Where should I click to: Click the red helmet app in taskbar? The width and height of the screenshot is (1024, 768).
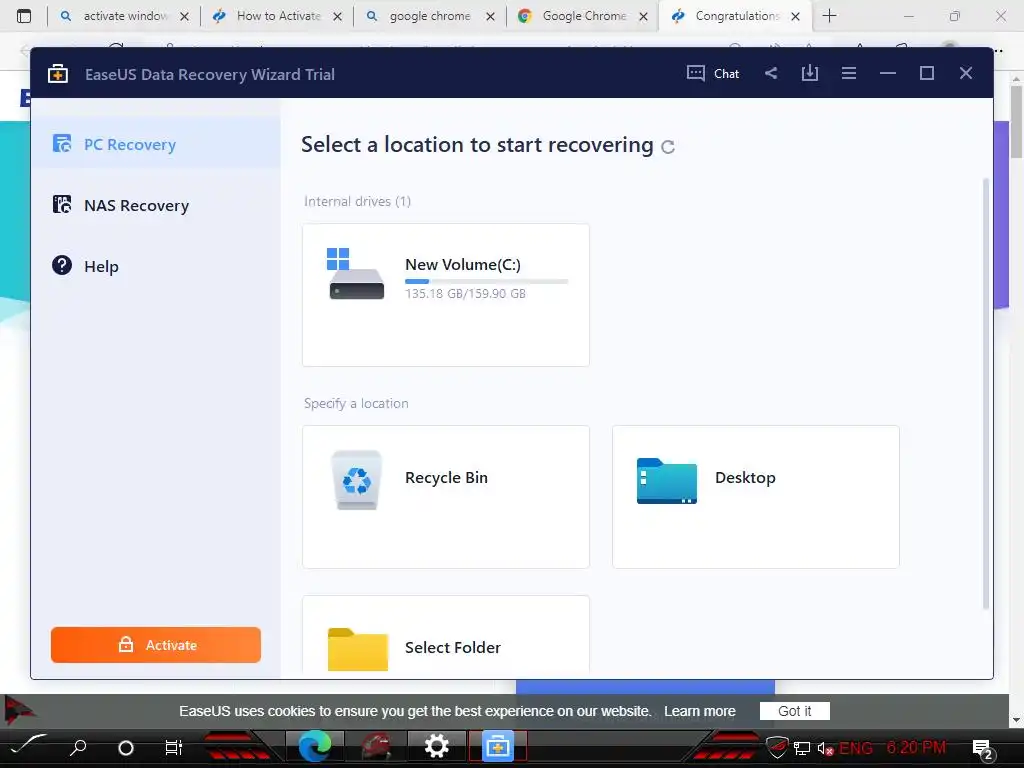coord(376,746)
